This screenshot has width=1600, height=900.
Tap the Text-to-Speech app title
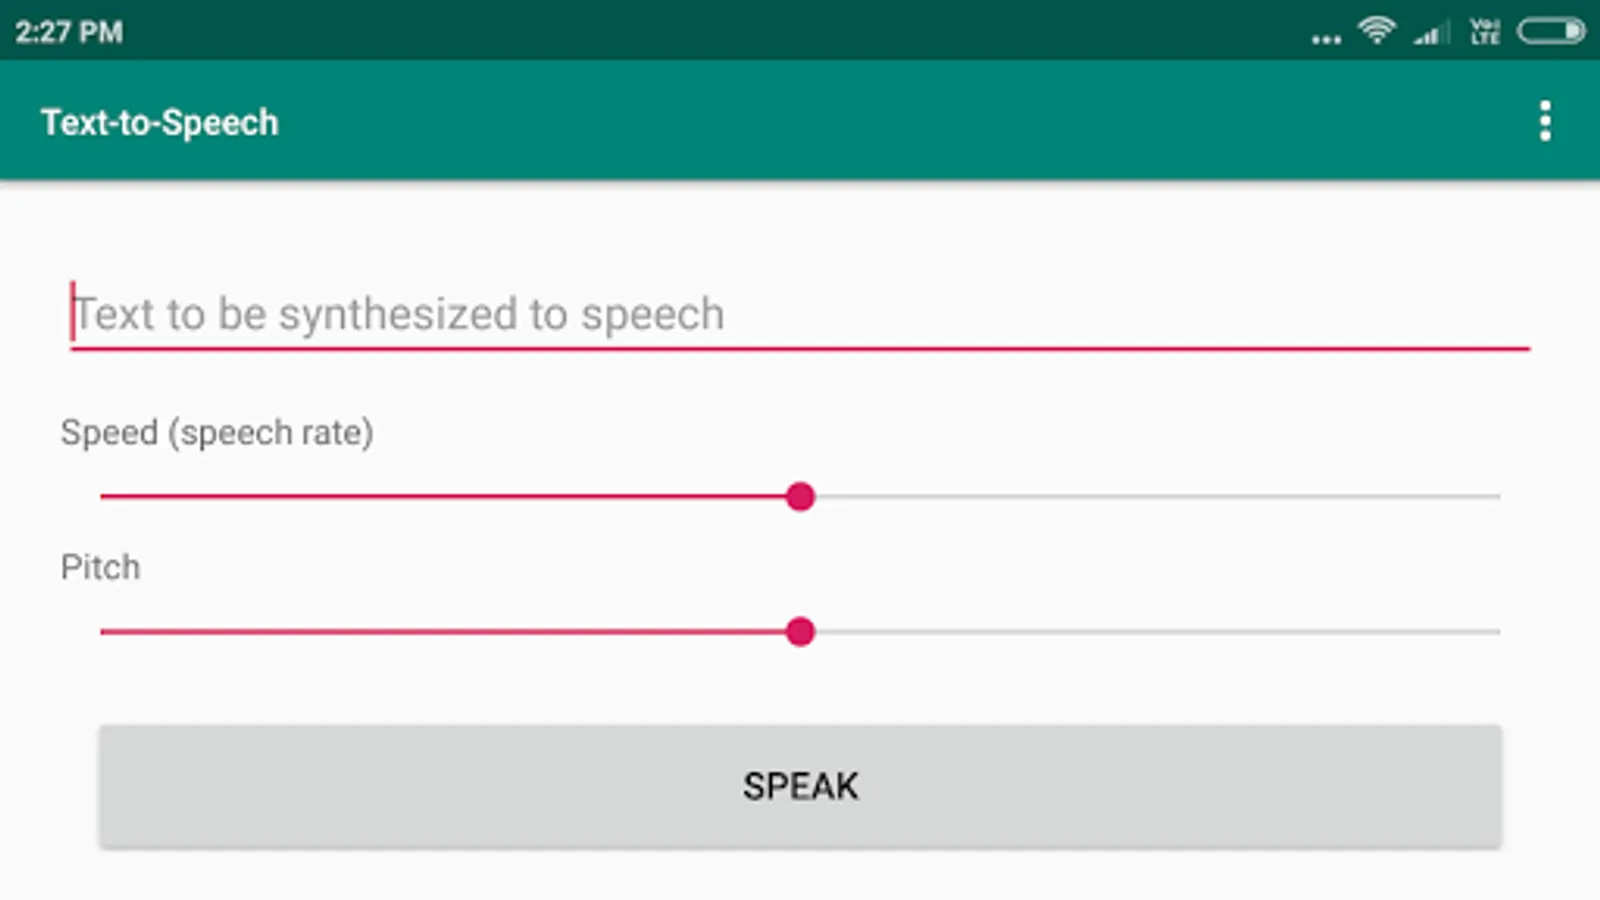tap(160, 122)
